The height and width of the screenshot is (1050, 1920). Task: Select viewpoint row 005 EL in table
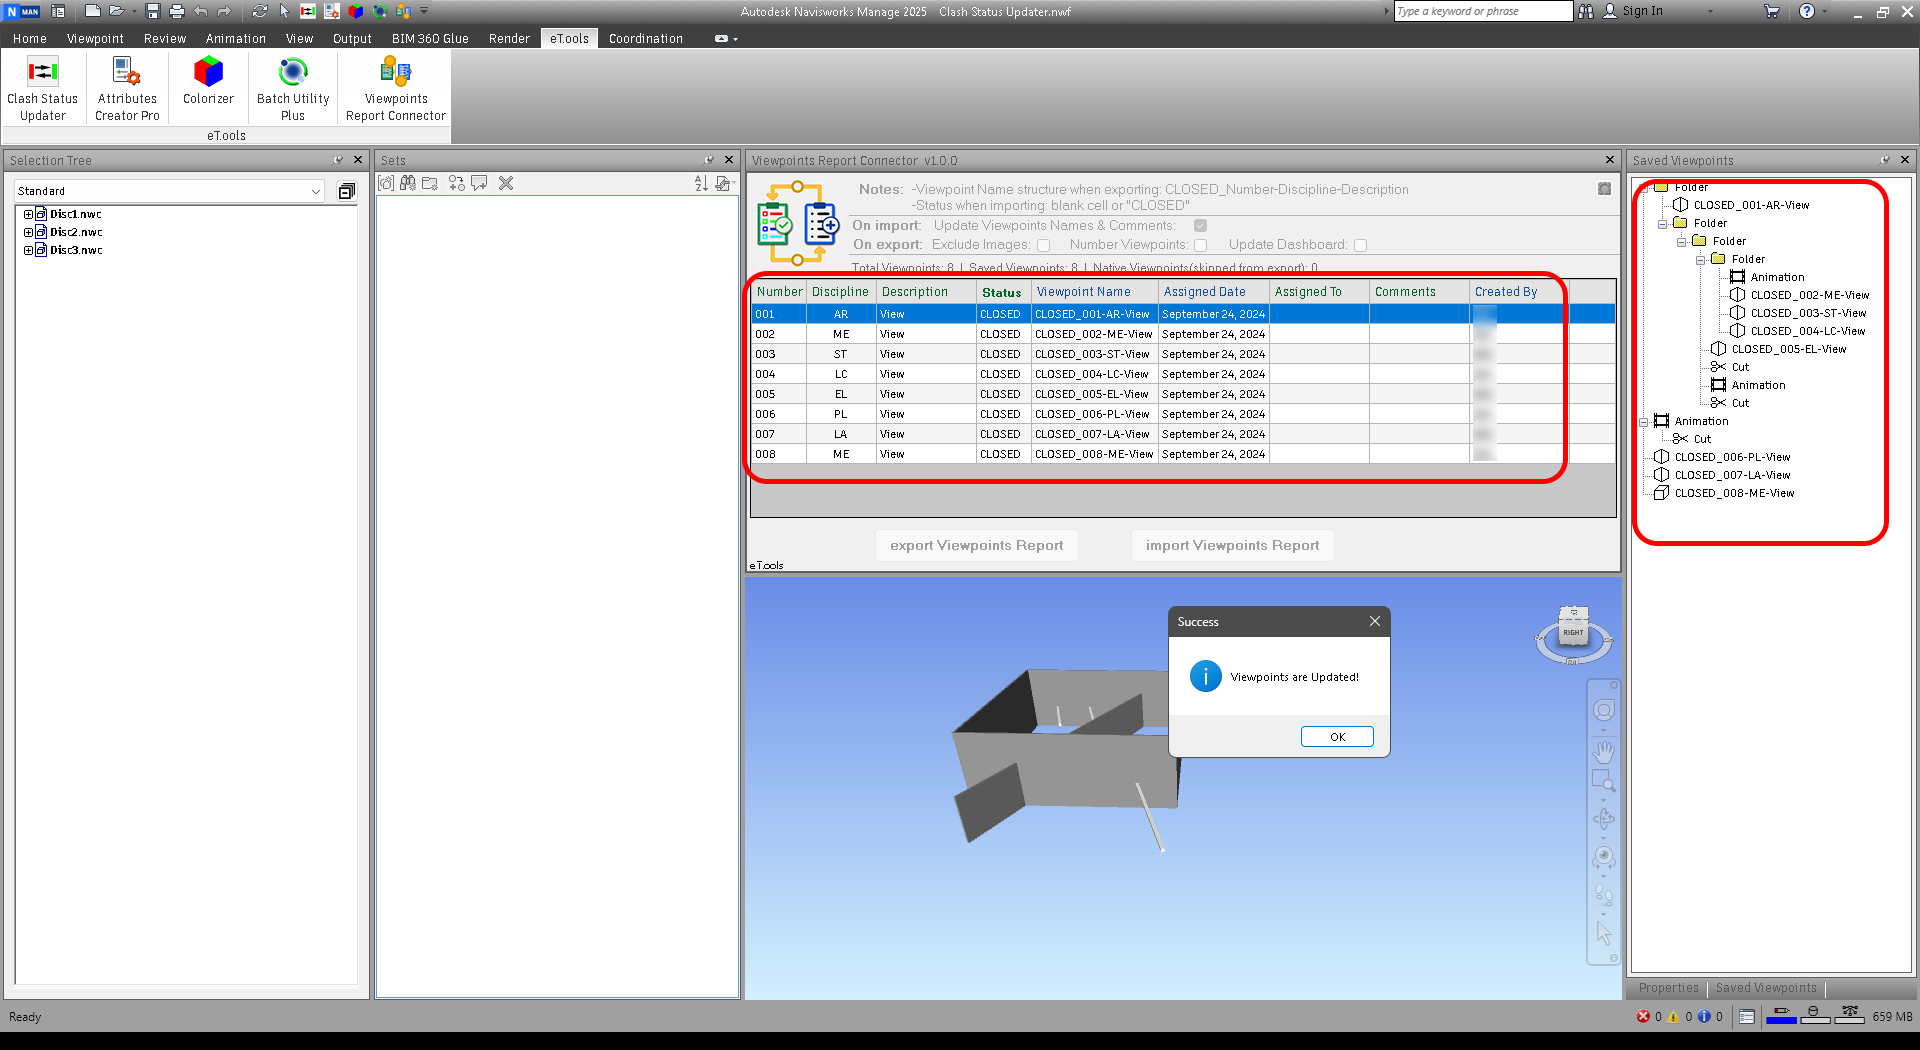(1183, 394)
